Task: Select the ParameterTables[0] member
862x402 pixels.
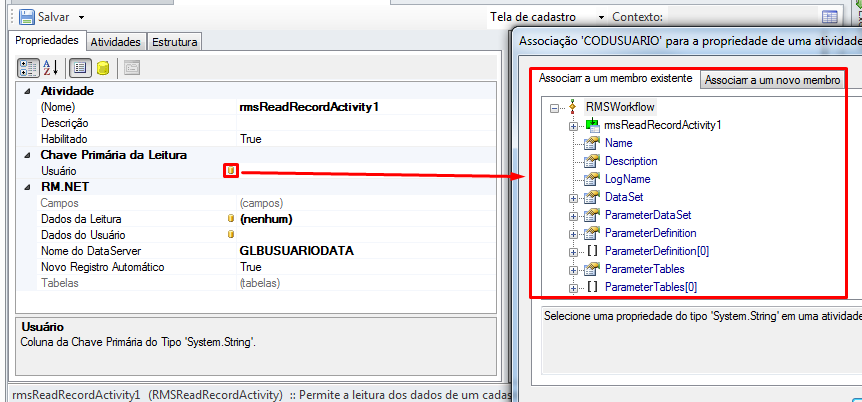Action: [x=651, y=287]
